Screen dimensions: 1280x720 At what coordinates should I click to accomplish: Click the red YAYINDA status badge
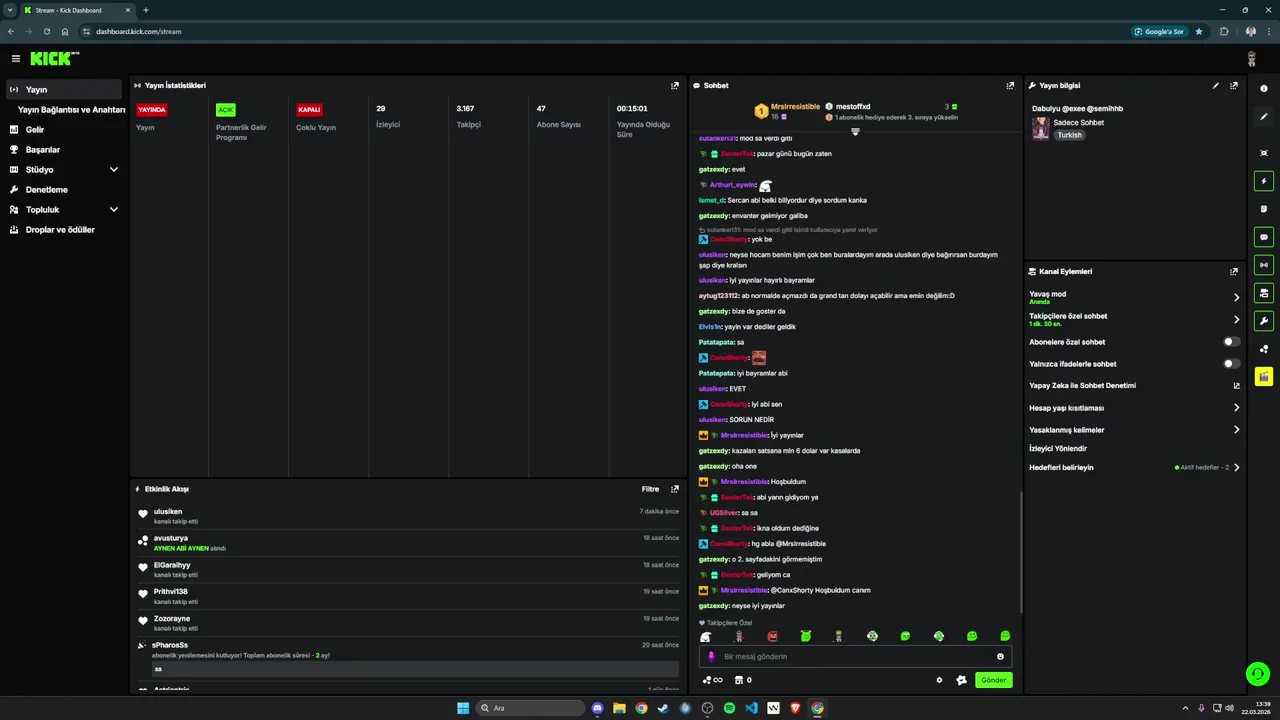(152, 110)
